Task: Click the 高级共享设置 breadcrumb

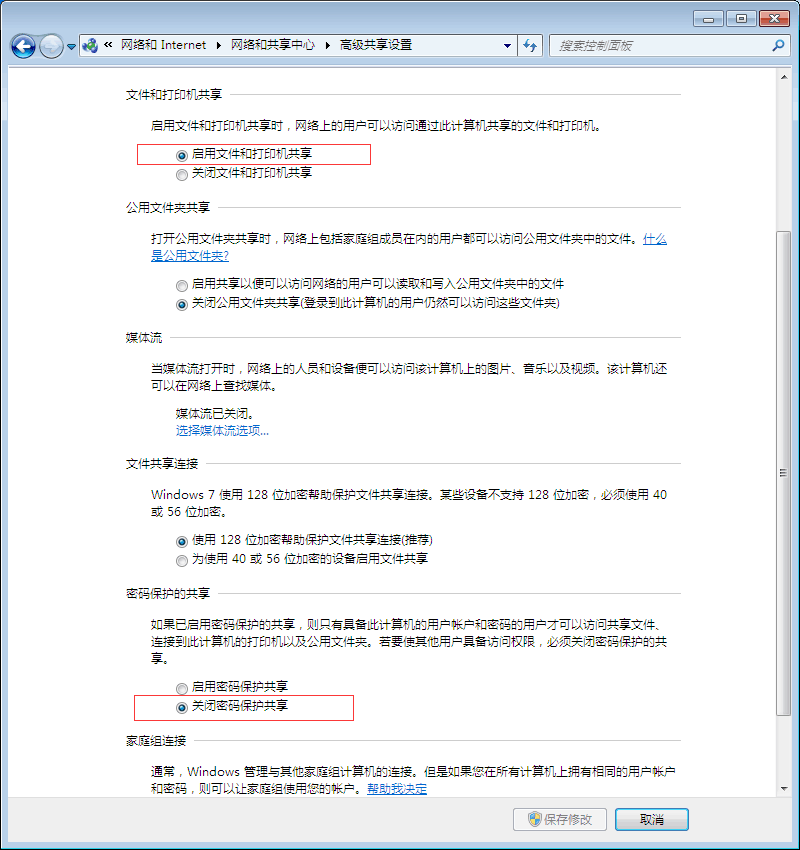Action: point(376,45)
